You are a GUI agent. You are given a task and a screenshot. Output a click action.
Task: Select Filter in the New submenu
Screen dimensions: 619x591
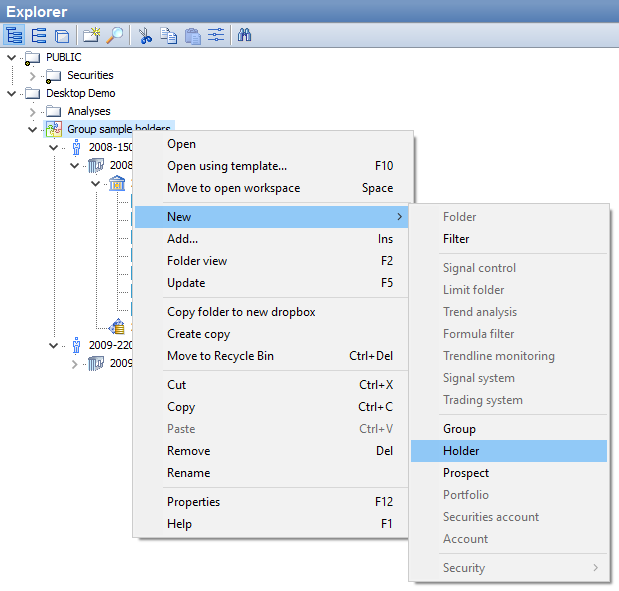pyautogui.click(x=456, y=239)
